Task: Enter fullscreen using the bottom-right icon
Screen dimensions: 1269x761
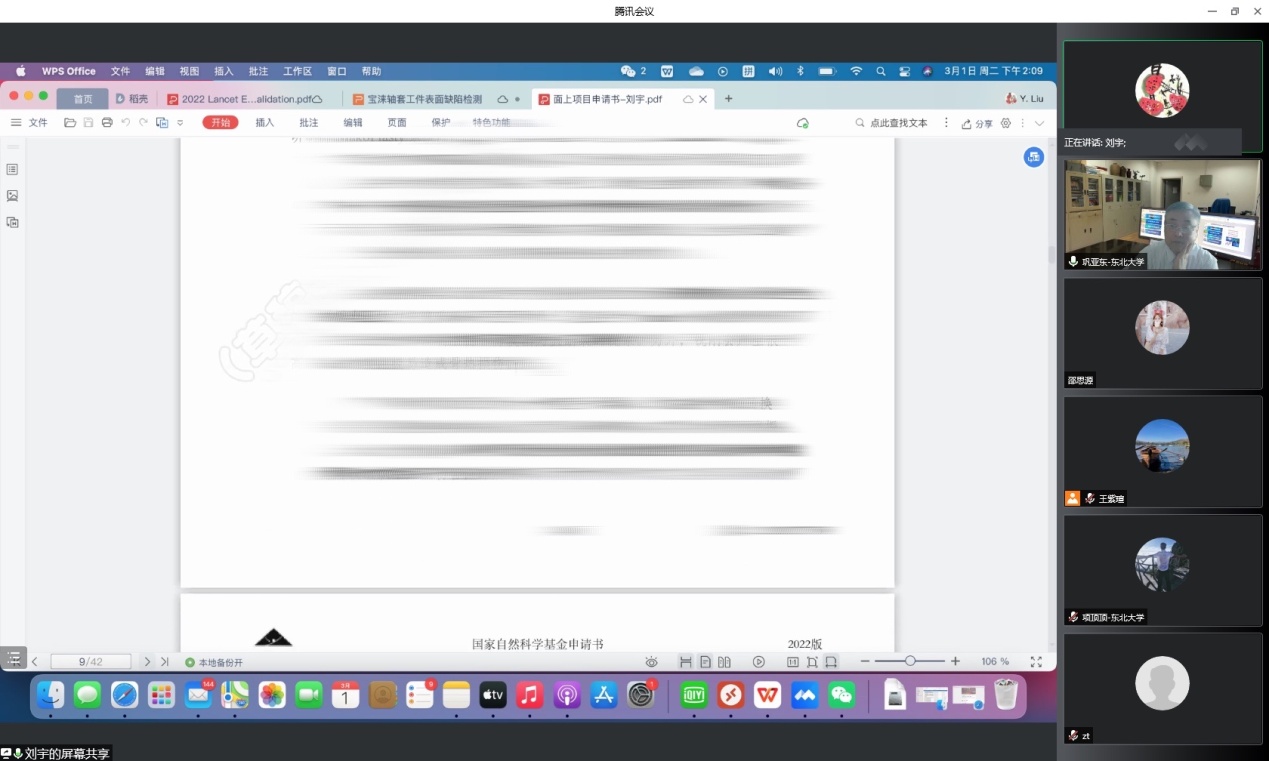Action: [1036, 662]
